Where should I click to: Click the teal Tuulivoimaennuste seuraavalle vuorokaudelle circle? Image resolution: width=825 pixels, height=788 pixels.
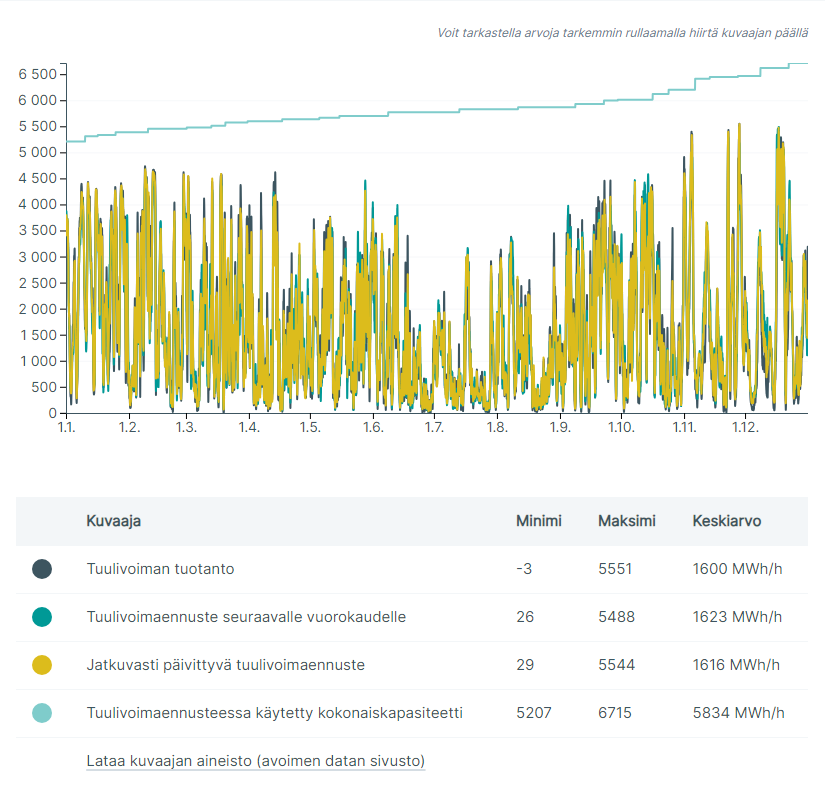click(42, 617)
